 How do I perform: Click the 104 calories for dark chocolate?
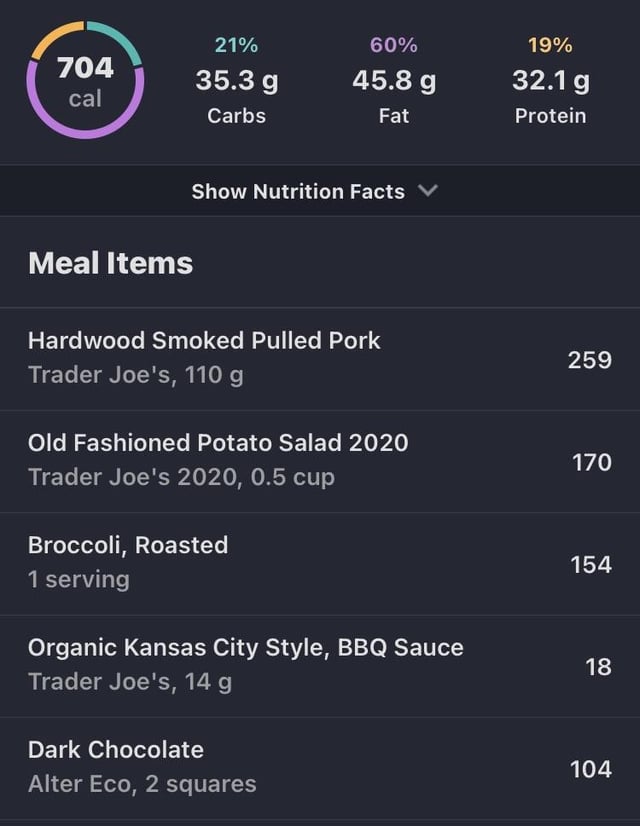[591, 769]
